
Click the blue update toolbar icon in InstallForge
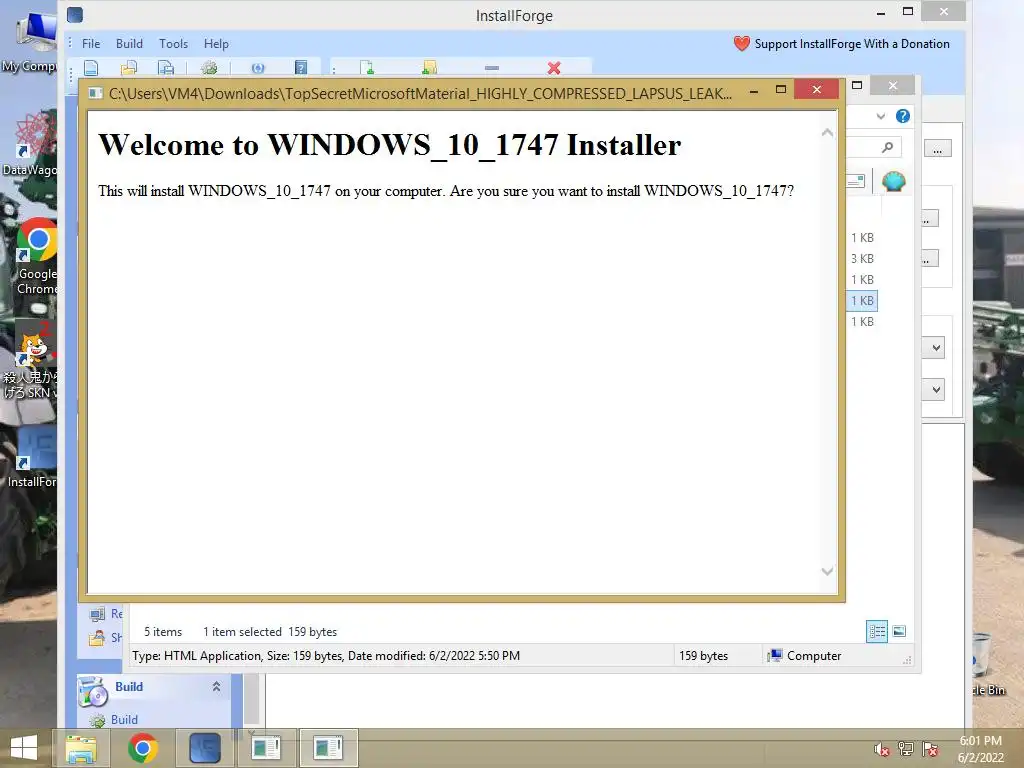[257, 67]
